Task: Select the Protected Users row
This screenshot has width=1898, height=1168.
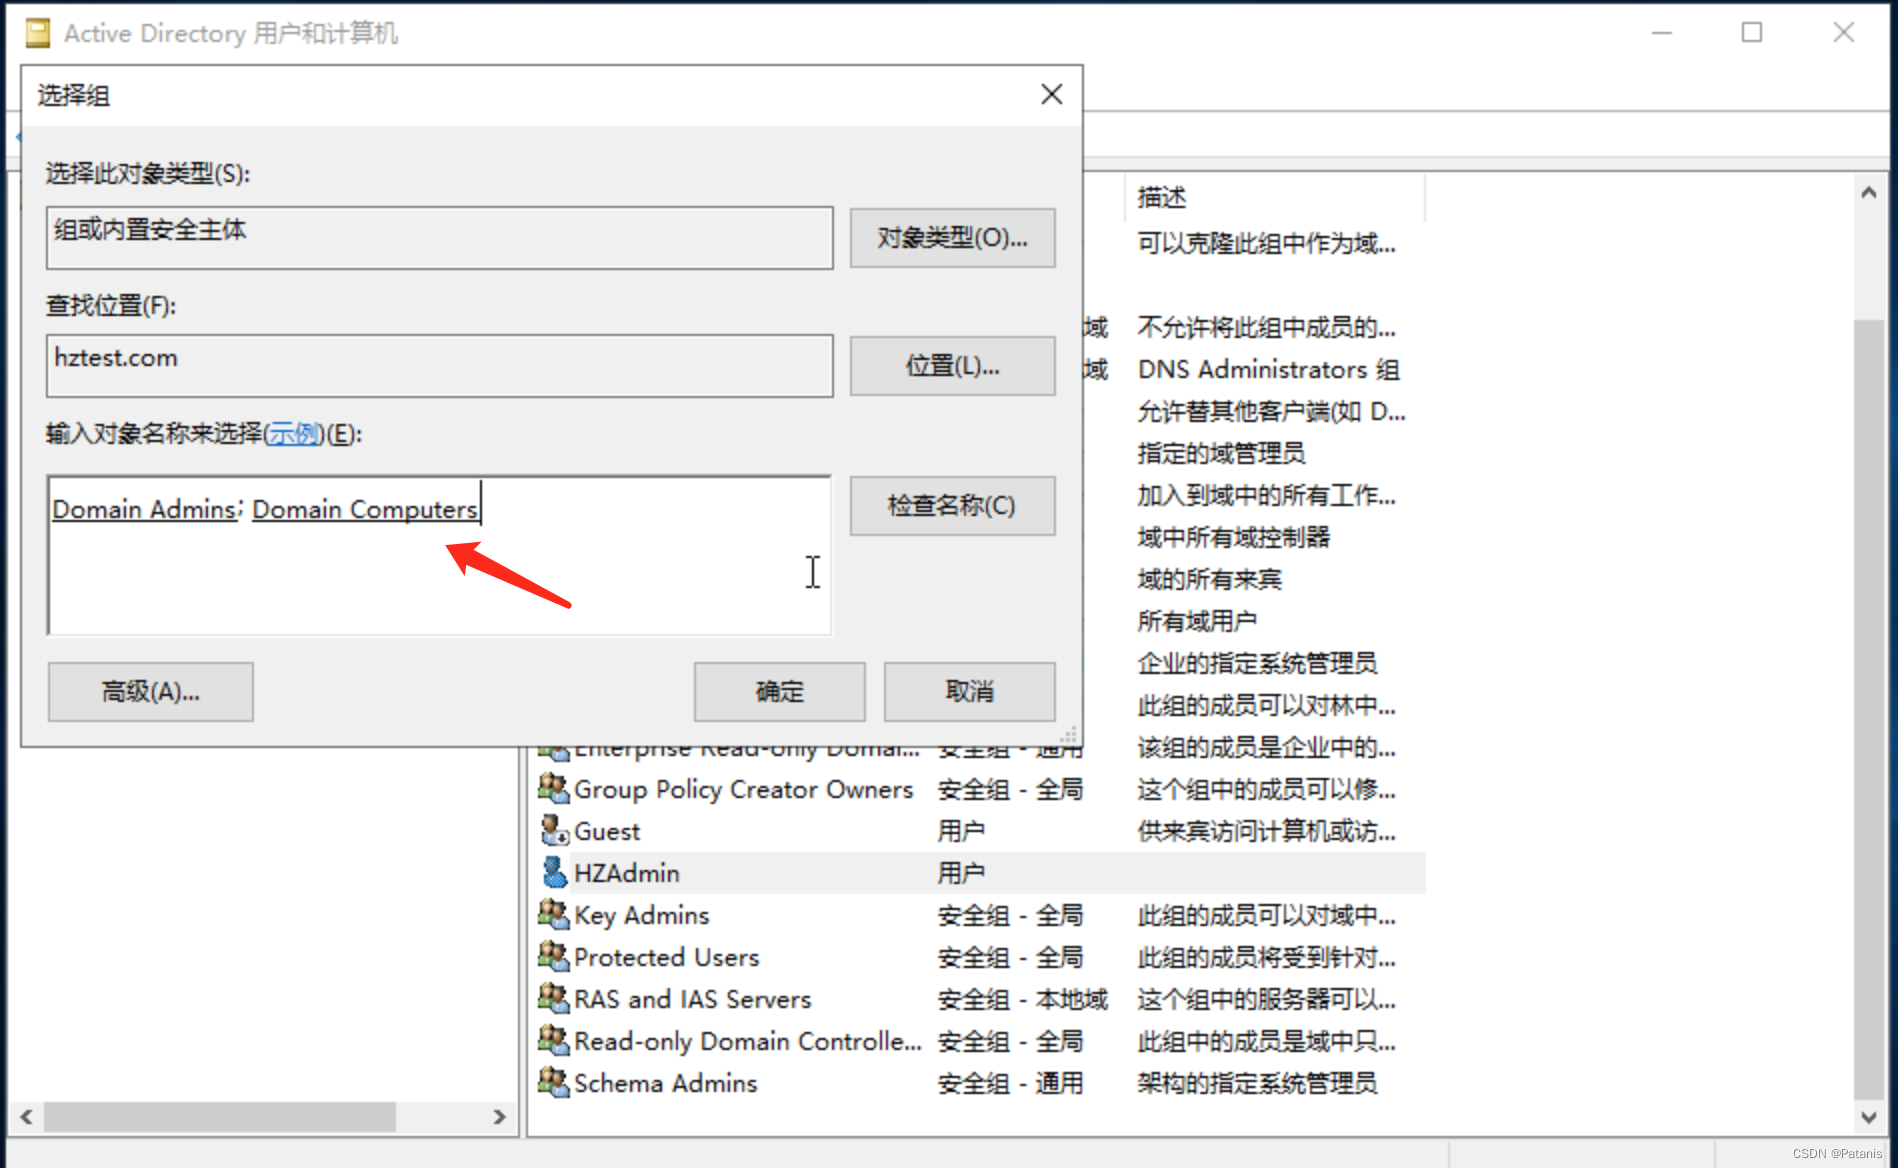Action: click(981, 957)
